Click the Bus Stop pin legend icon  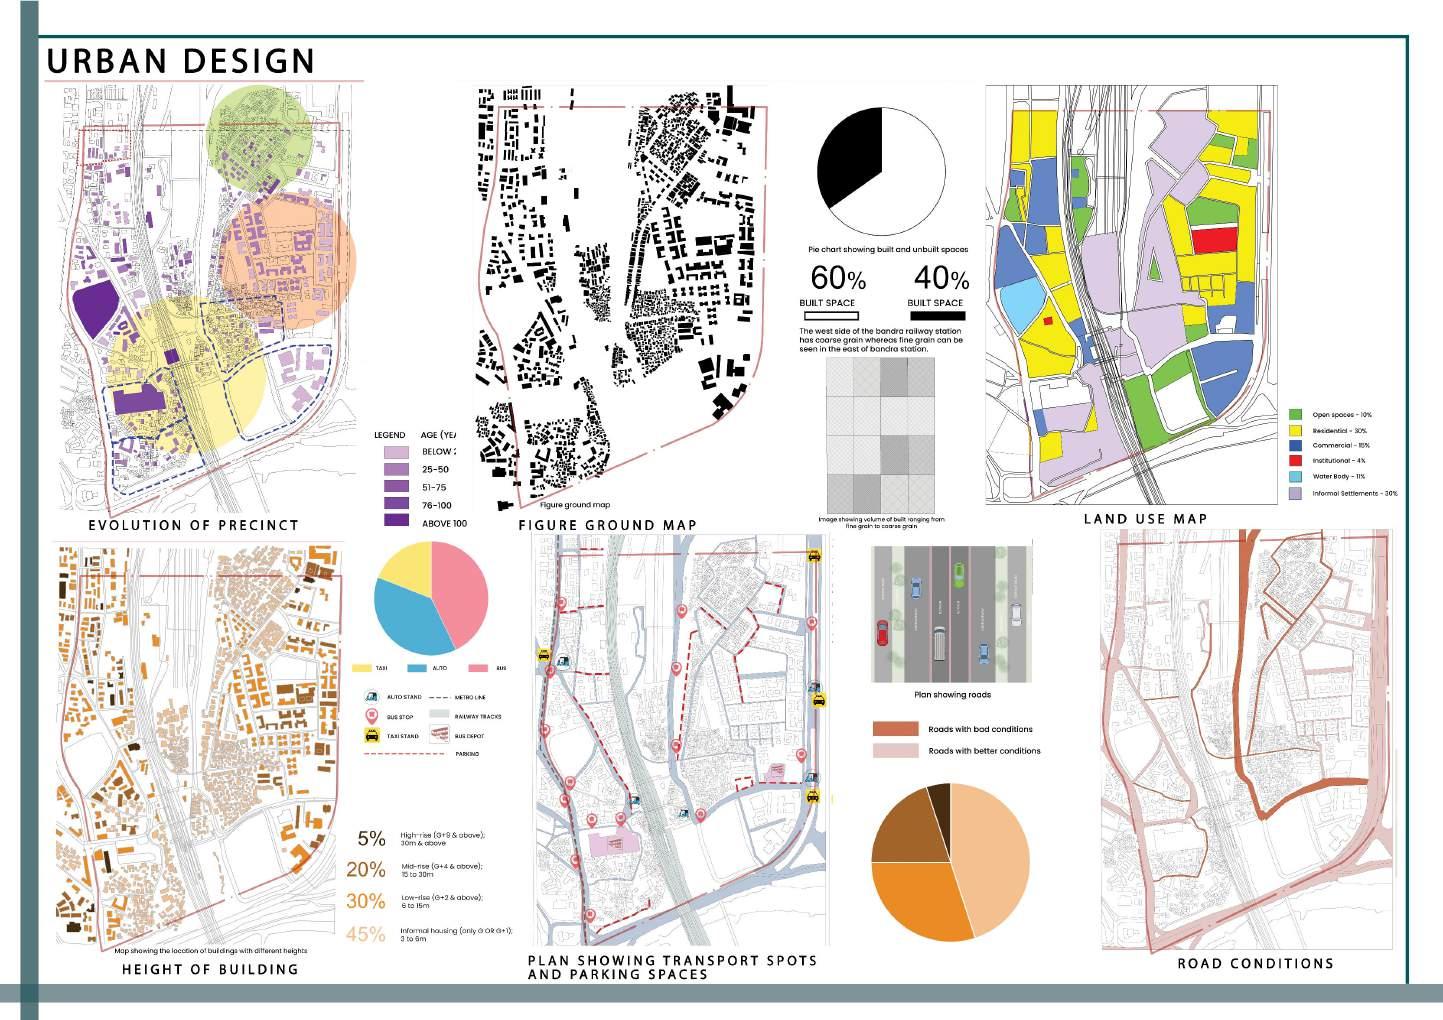(372, 716)
